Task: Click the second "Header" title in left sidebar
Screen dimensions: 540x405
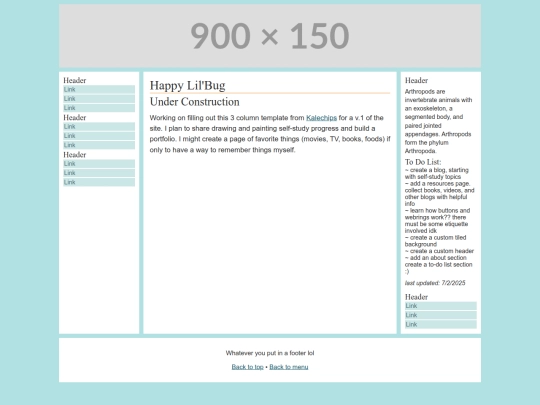Action: 75,118
